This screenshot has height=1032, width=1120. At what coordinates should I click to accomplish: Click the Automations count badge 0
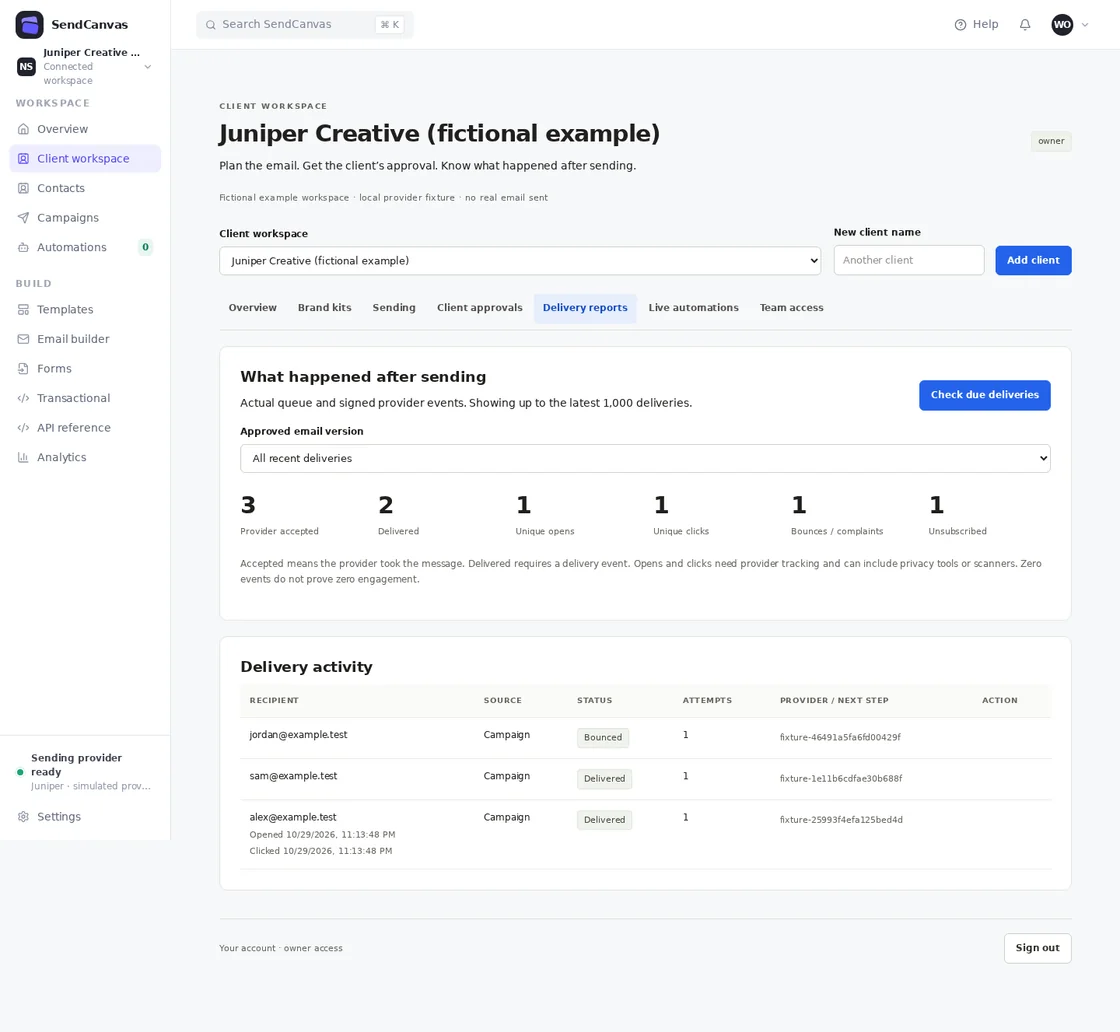click(145, 247)
